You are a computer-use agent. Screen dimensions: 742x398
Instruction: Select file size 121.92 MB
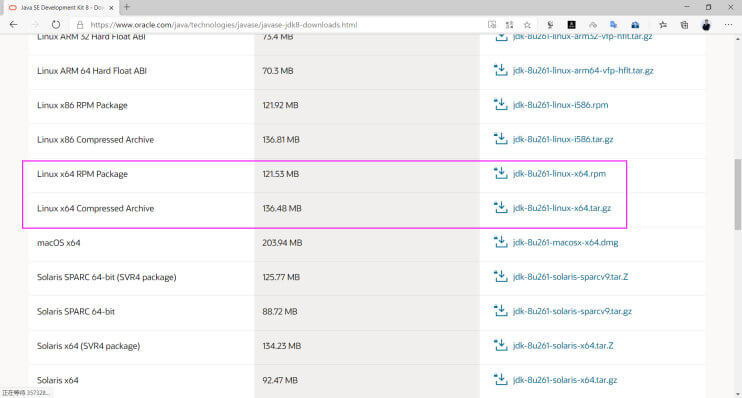coord(280,105)
